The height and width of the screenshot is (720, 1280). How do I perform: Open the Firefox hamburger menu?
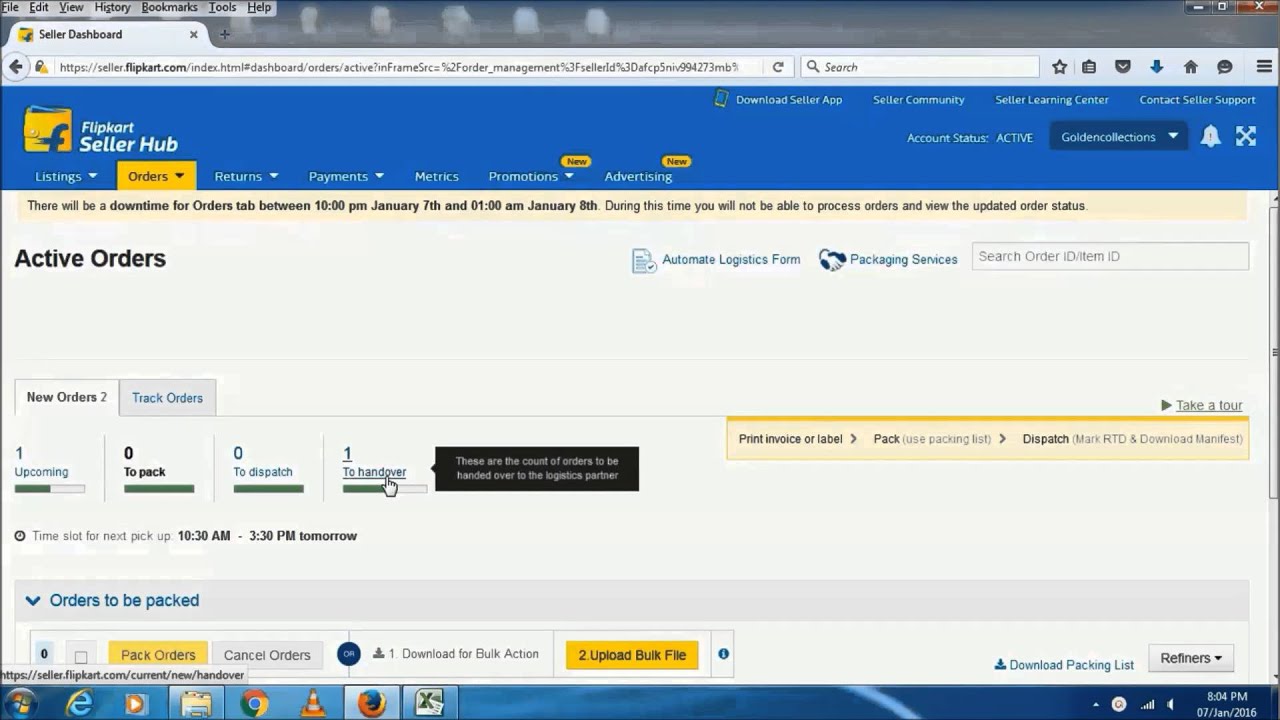tap(1264, 67)
